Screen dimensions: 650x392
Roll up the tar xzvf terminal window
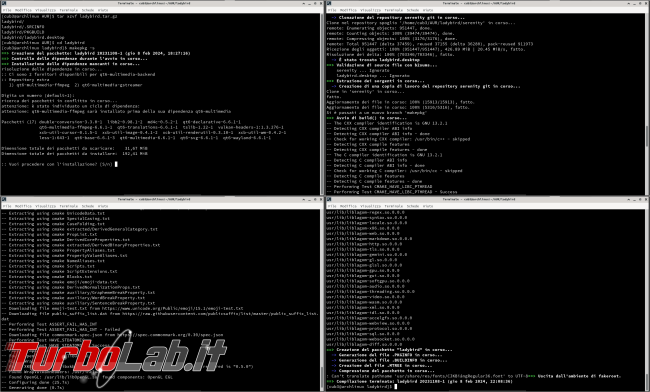click(303, 3)
